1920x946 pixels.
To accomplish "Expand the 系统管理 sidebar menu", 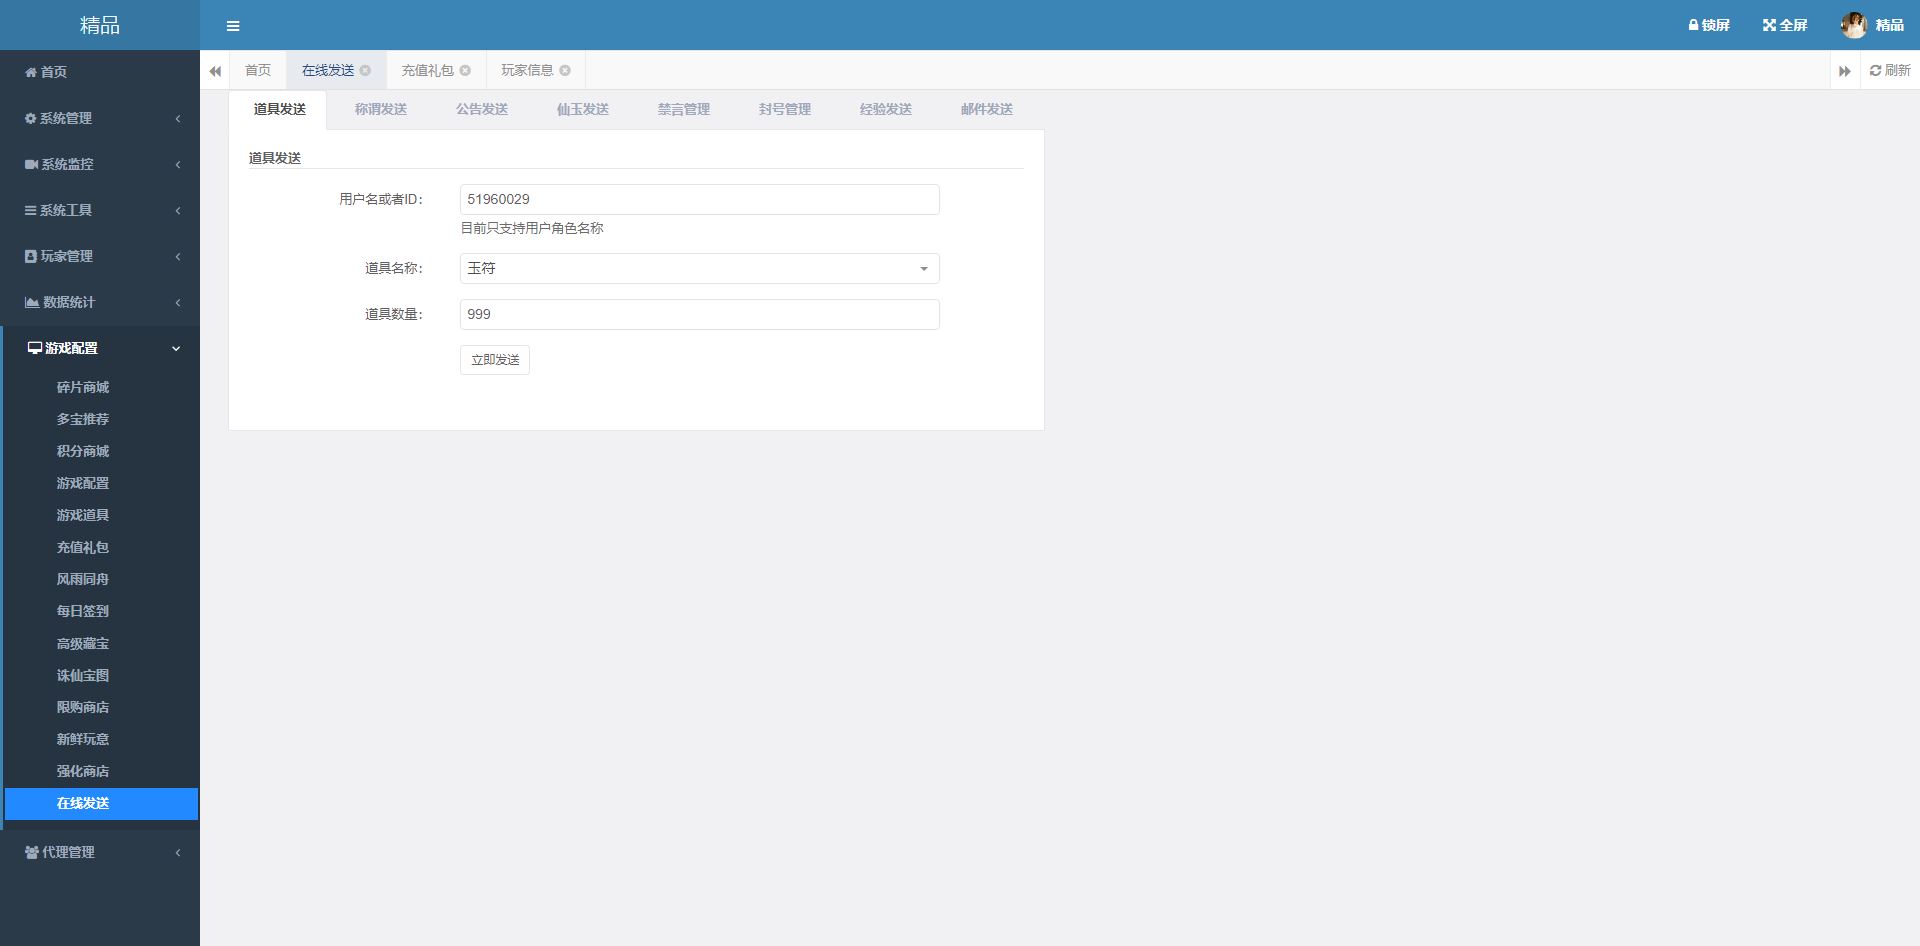I will click(100, 118).
